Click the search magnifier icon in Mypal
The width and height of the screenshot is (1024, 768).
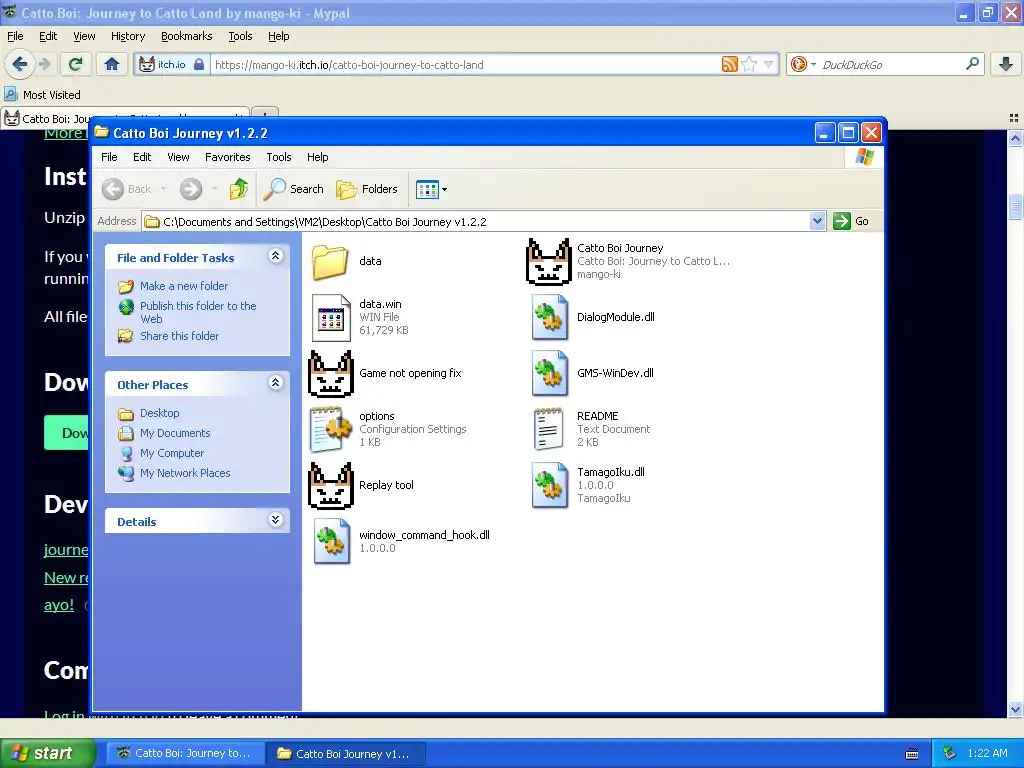pyautogui.click(x=972, y=63)
